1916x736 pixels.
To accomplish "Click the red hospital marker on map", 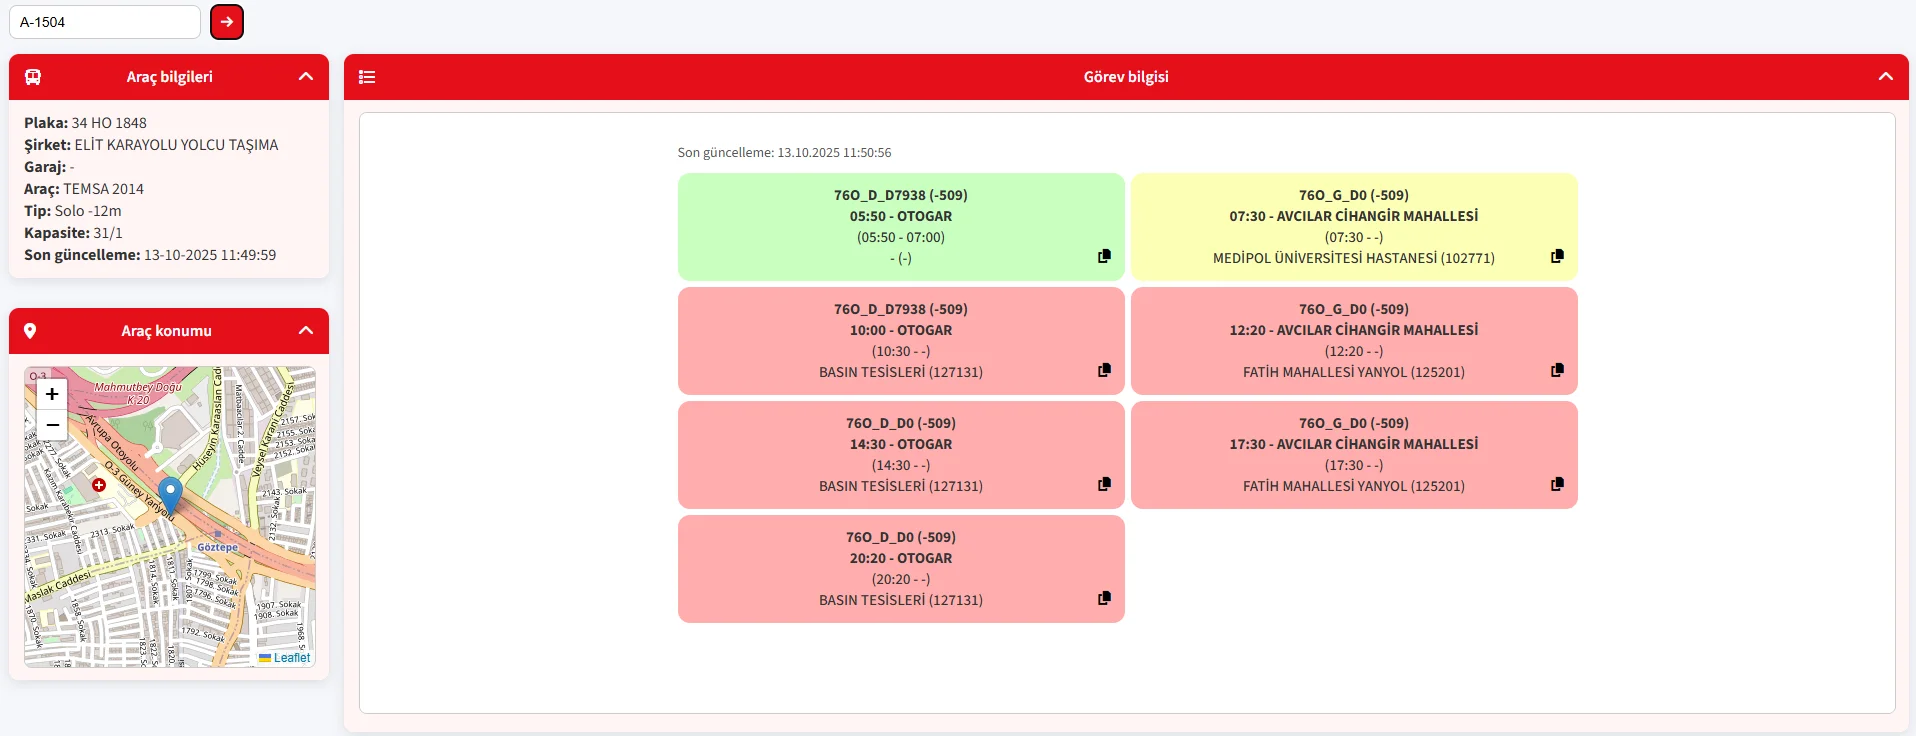I will [x=99, y=485].
